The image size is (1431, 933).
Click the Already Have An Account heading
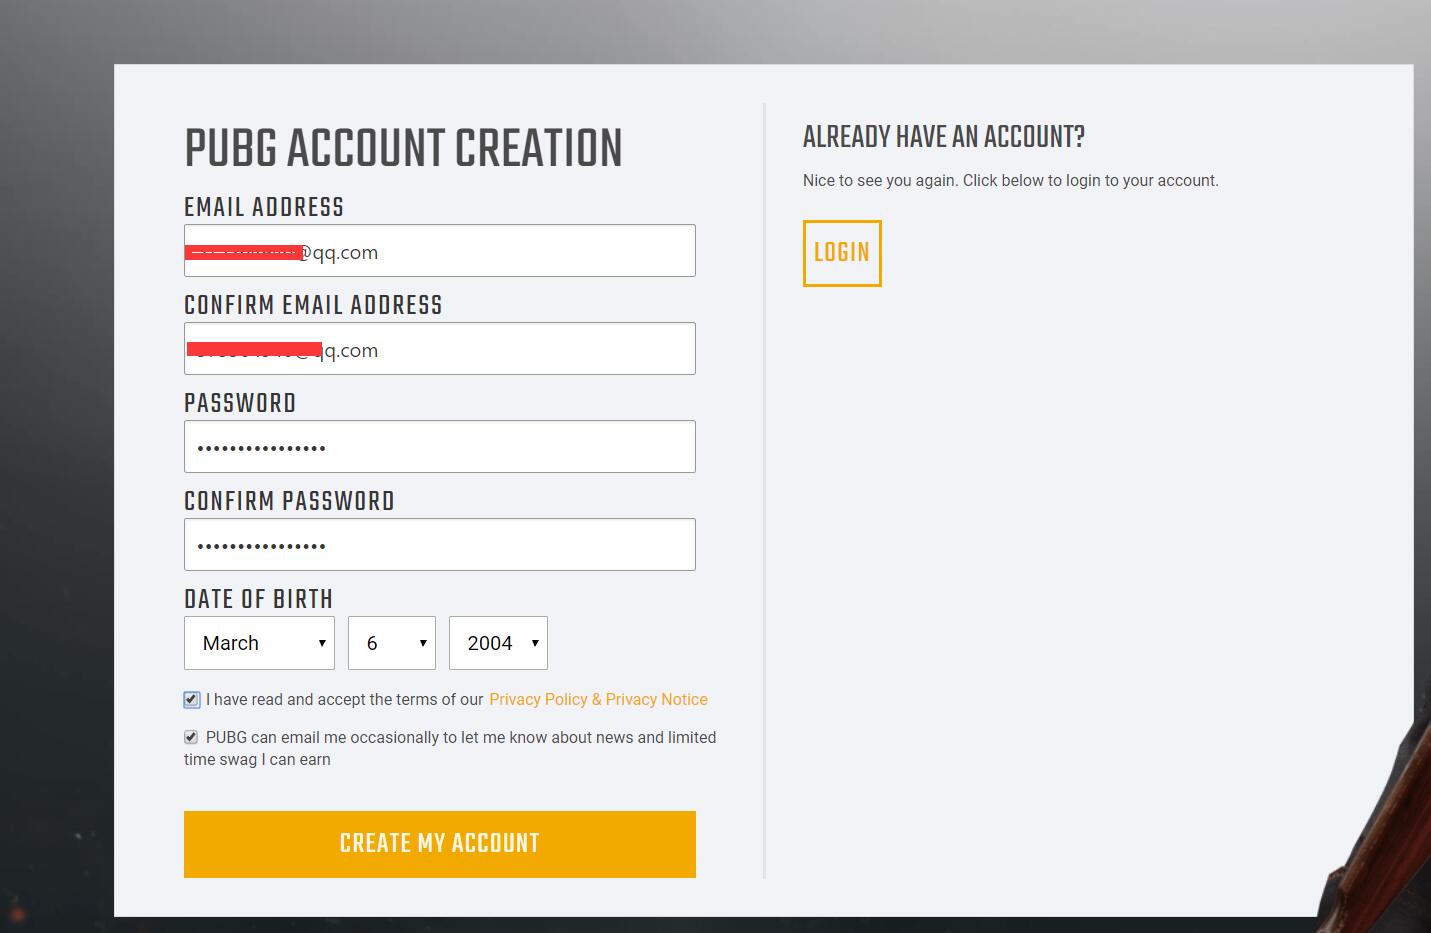pyautogui.click(x=943, y=137)
